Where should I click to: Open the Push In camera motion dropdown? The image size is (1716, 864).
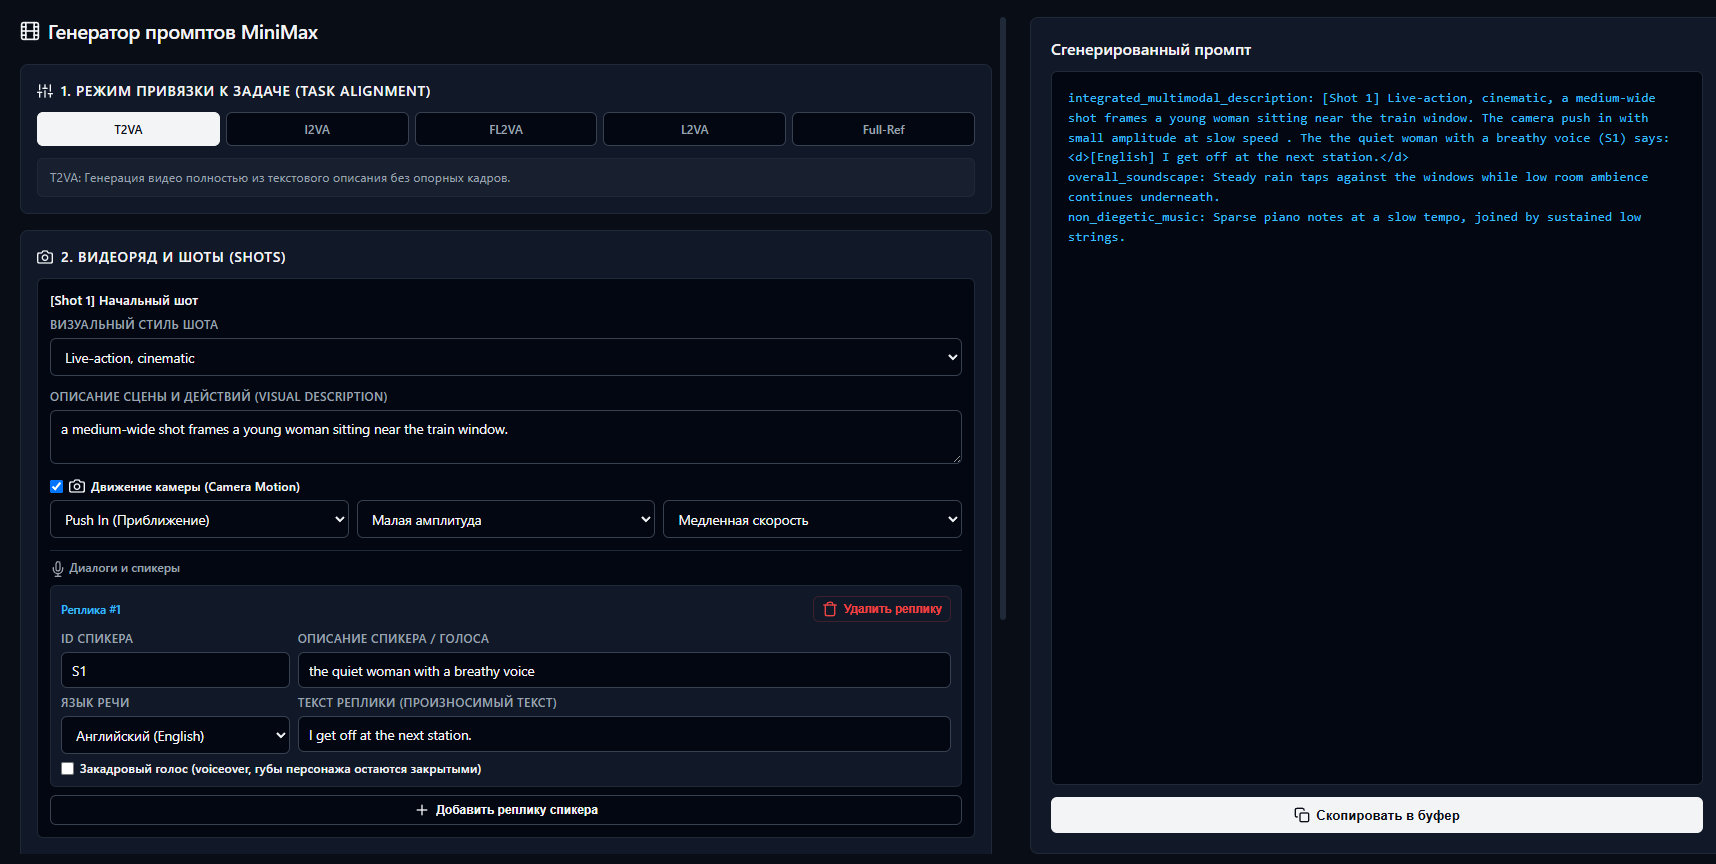pos(199,519)
